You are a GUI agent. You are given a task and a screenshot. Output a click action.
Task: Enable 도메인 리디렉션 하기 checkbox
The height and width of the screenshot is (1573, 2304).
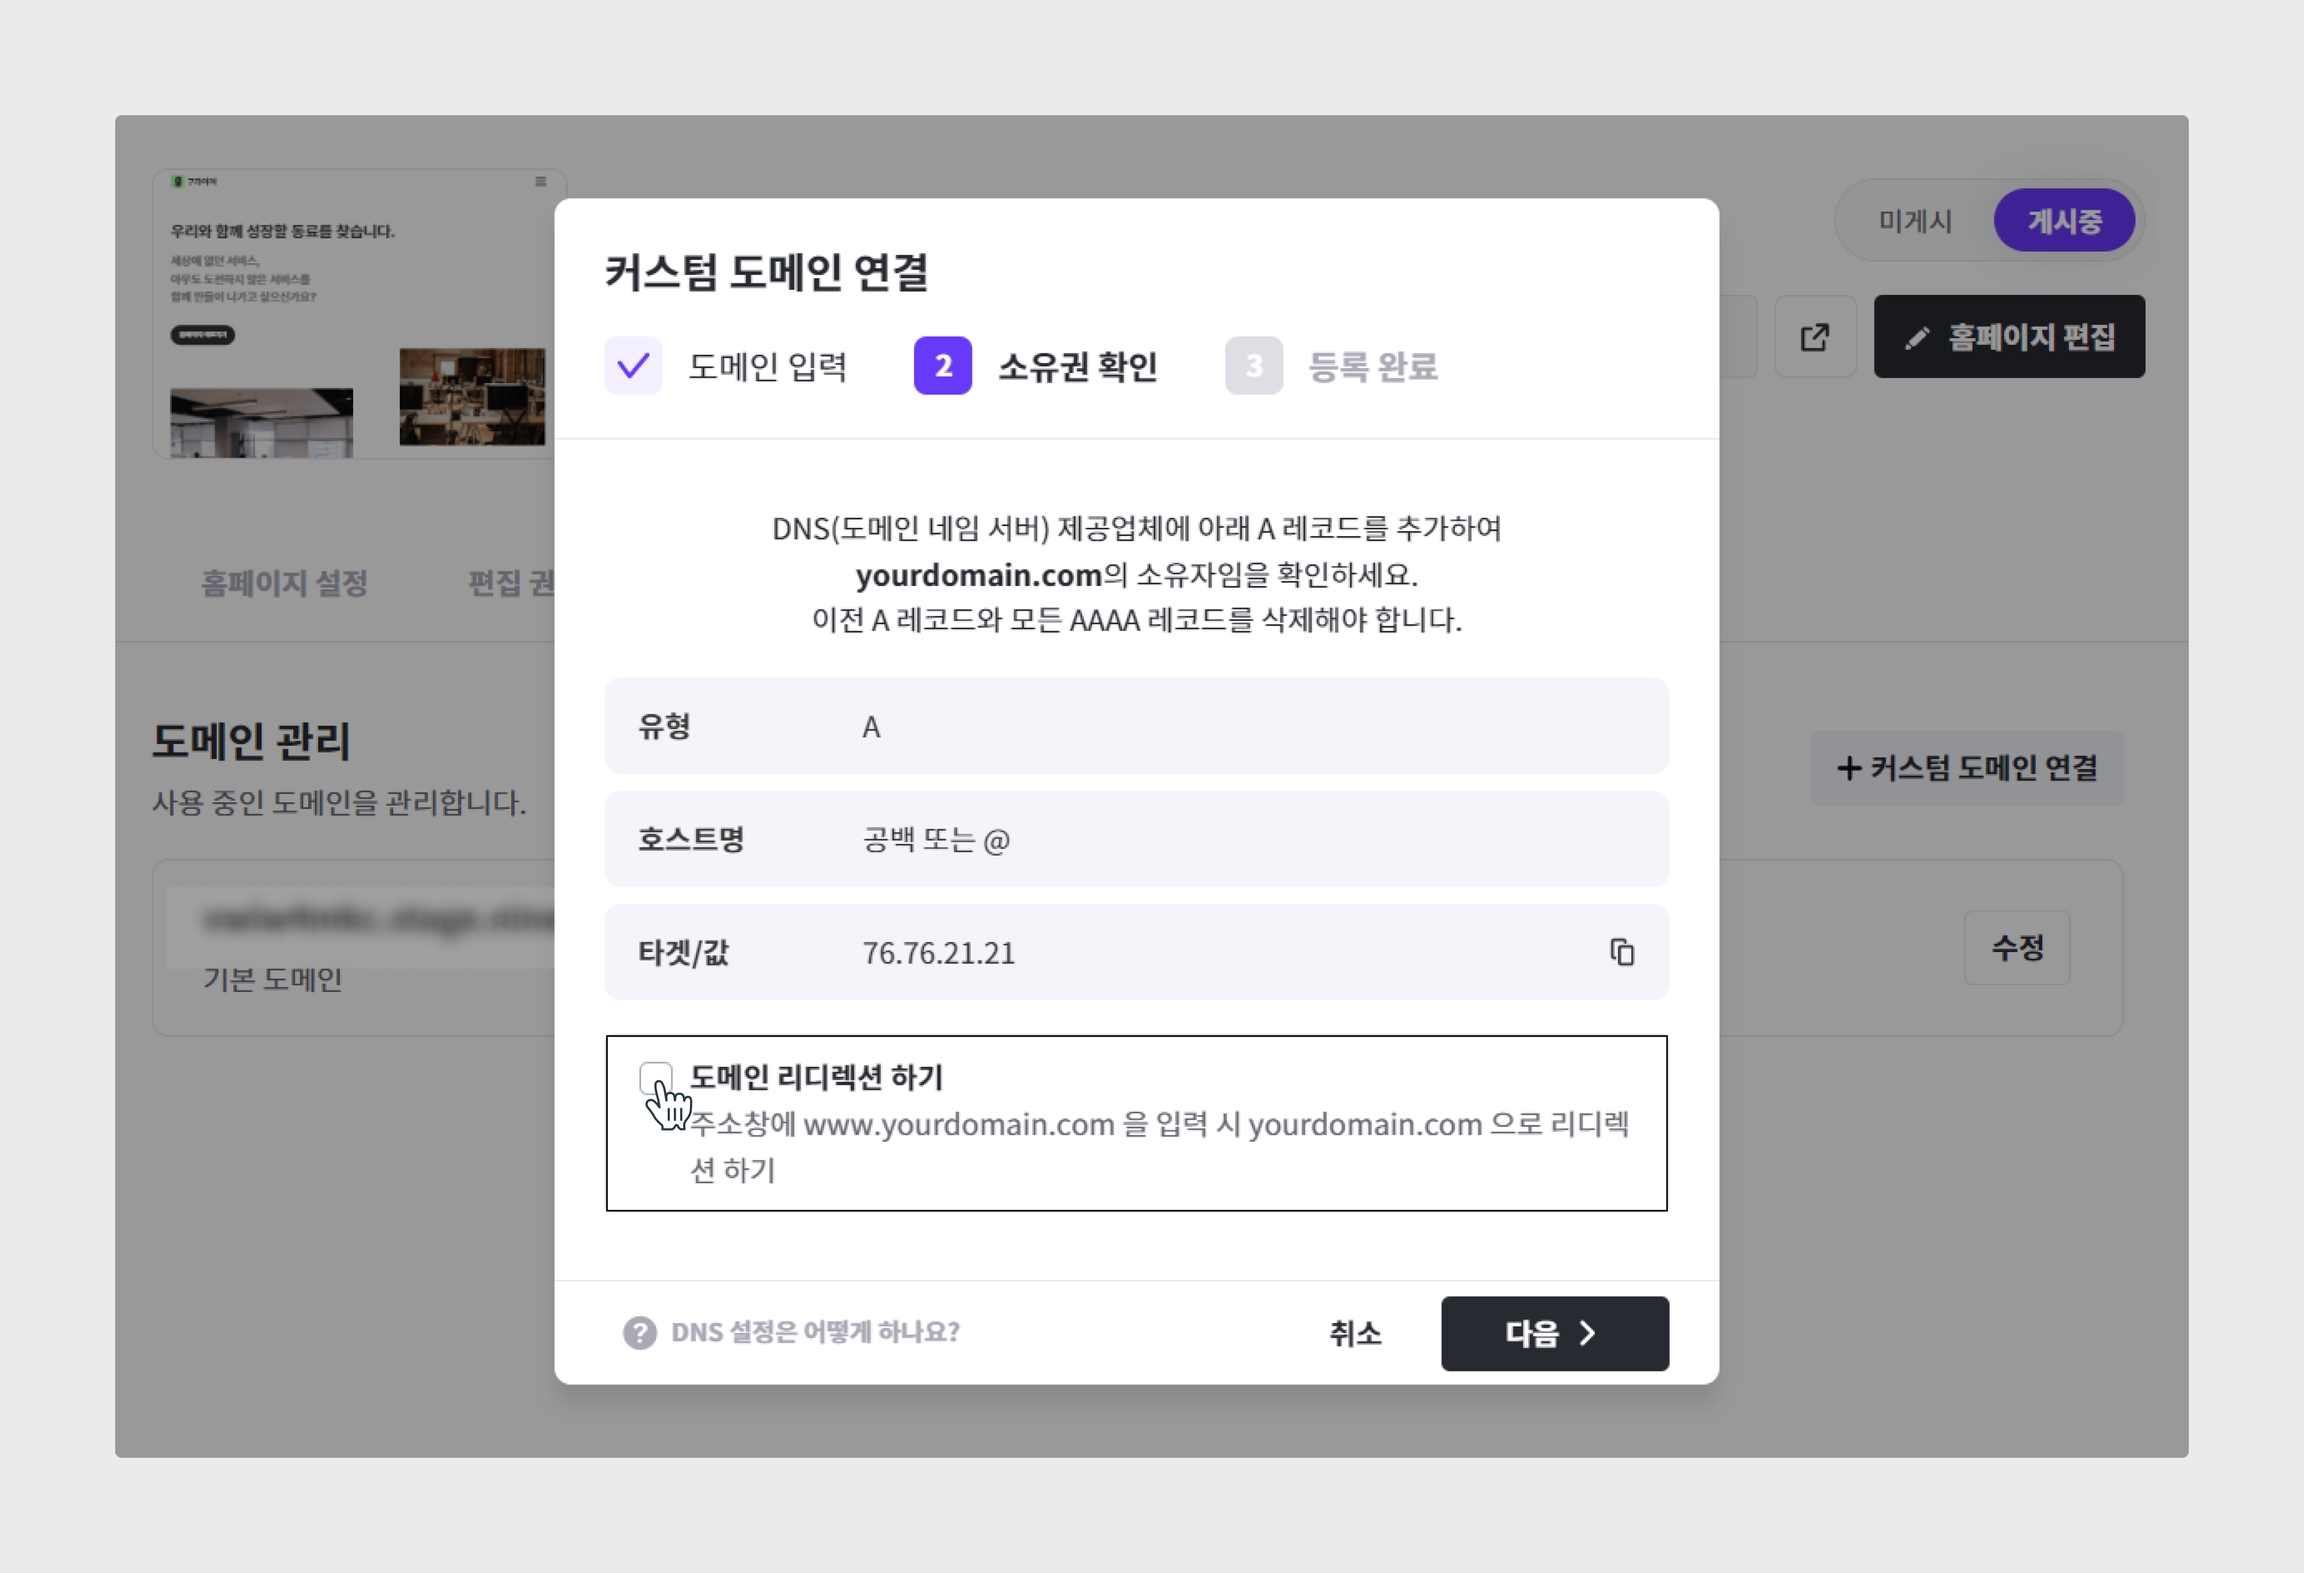pyautogui.click(x=656, y=1078)
